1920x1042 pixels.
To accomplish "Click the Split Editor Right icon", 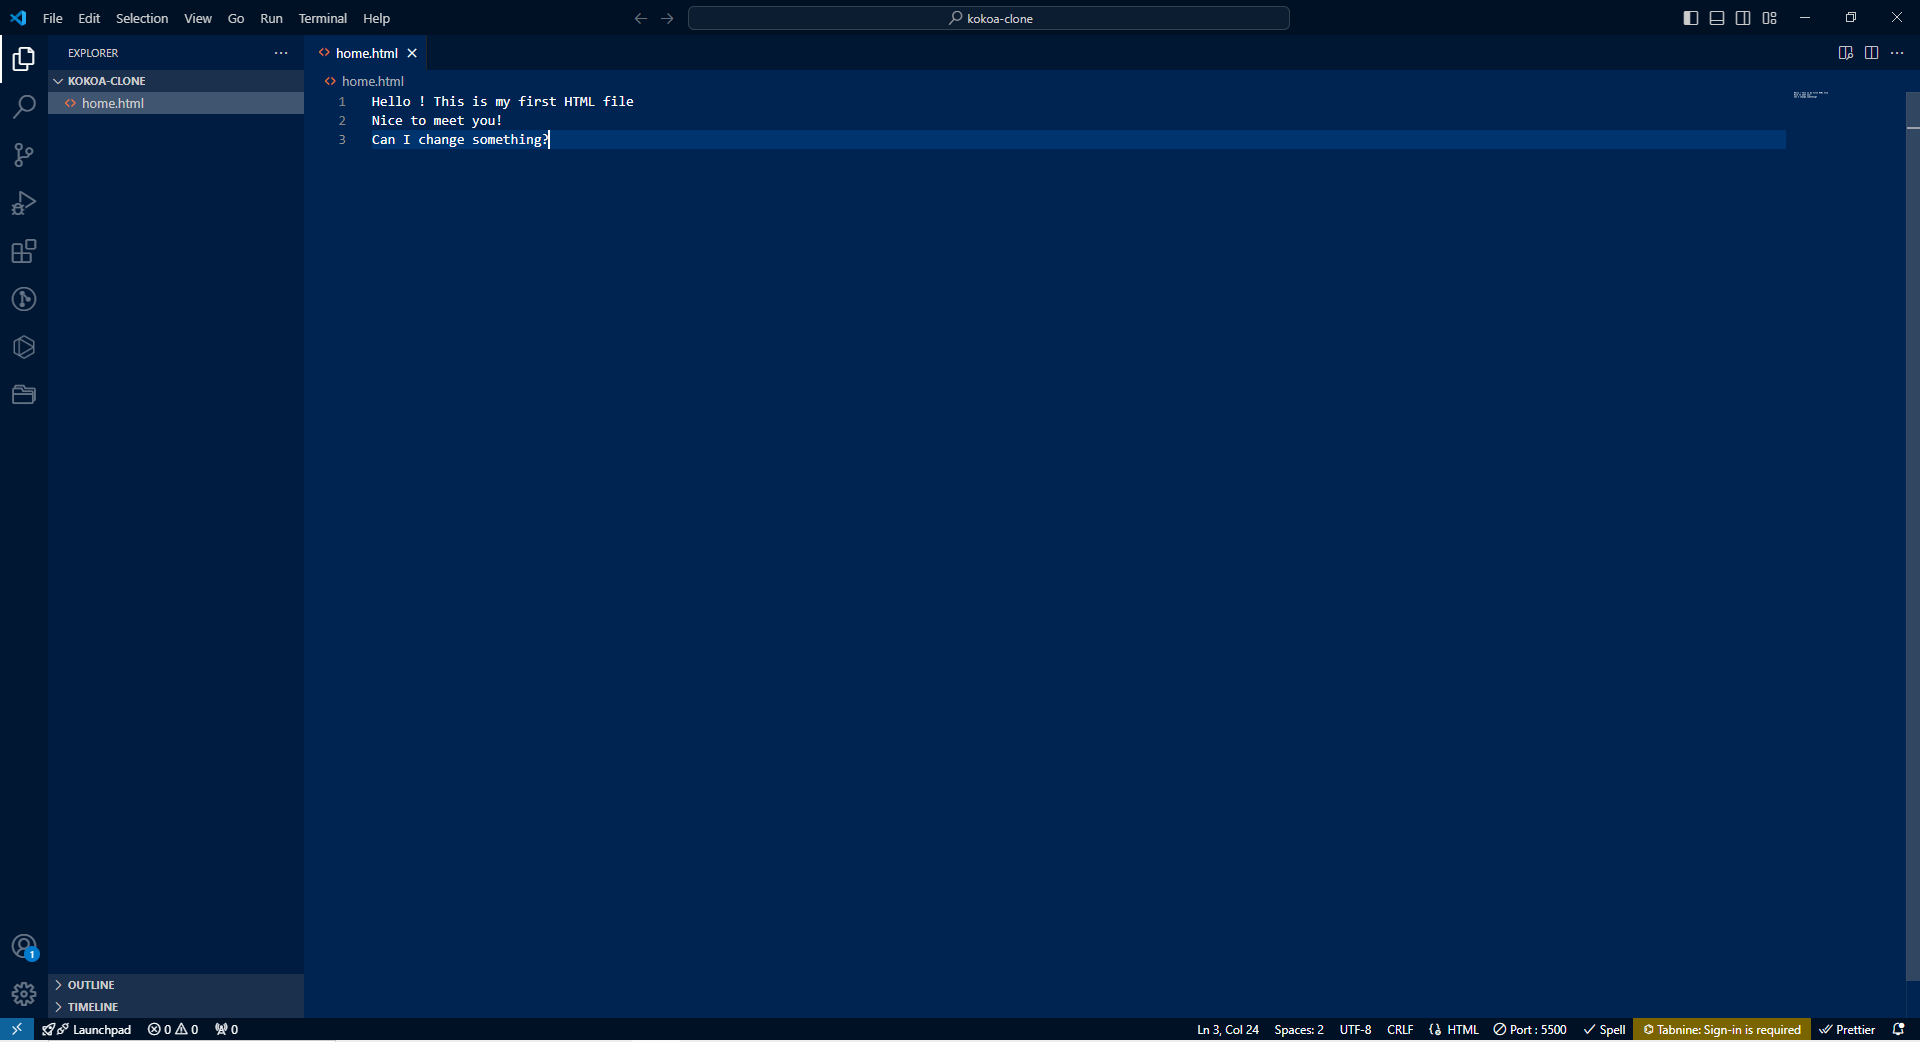I will click(x=1871, y=53).
